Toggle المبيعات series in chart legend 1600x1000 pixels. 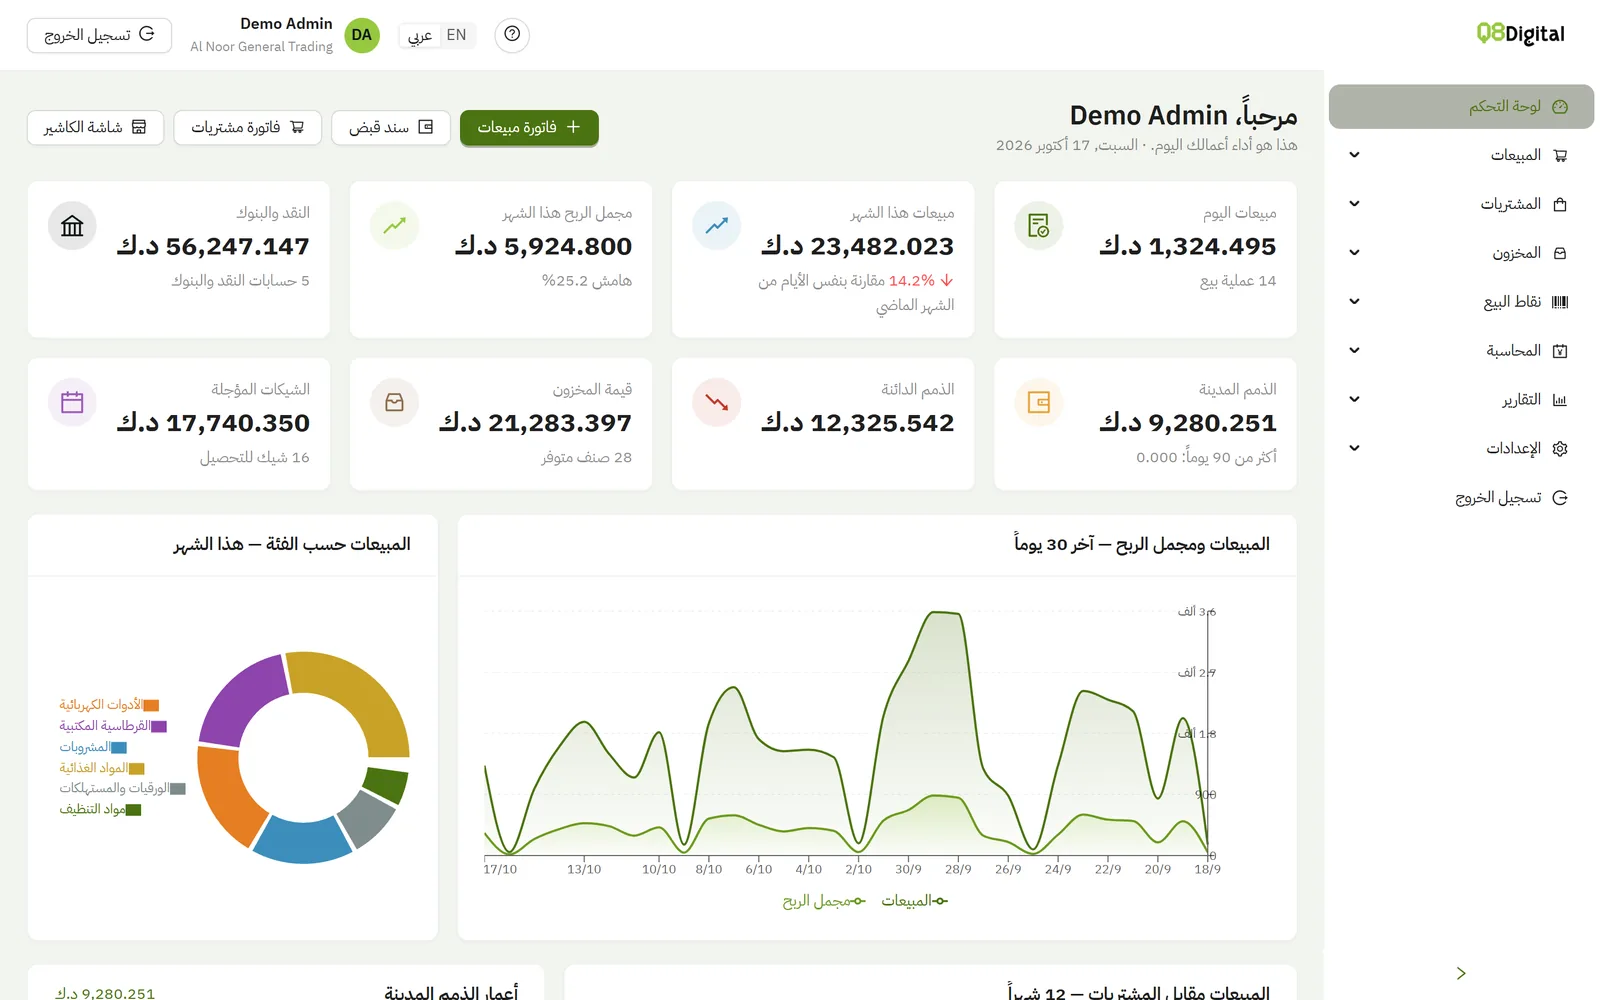pyautogui.click(x=914, y=901)
